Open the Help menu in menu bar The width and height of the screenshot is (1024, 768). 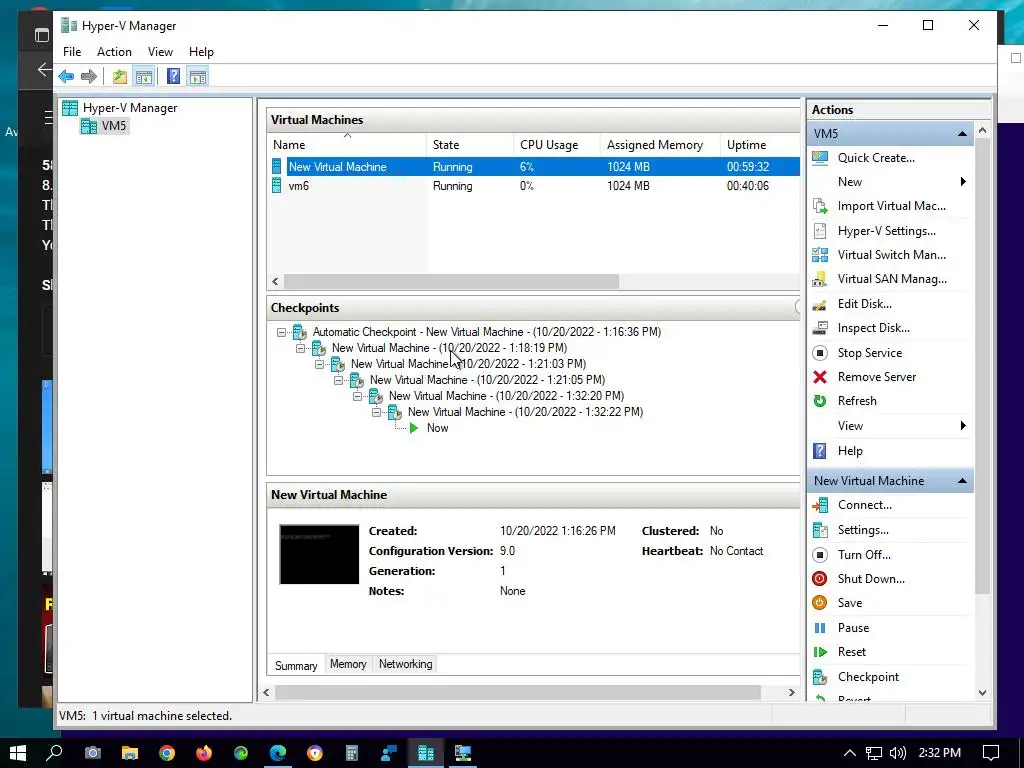point(201,52)
